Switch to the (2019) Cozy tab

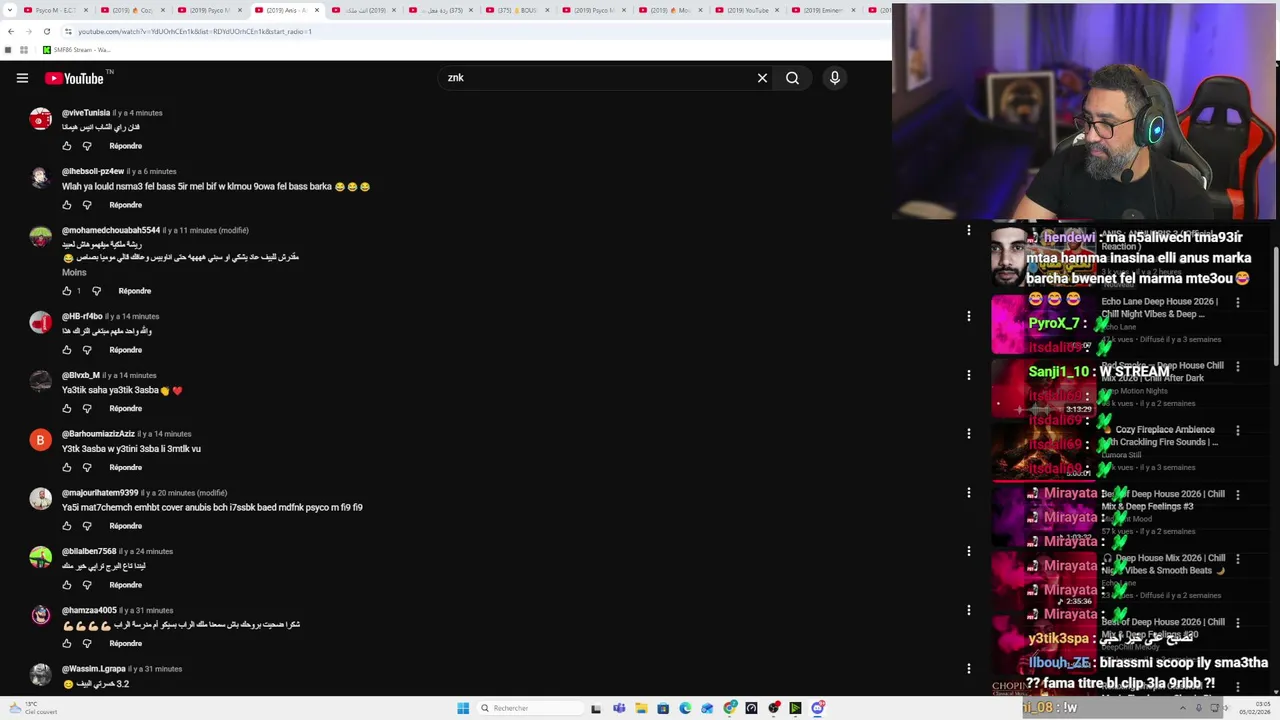132,10
